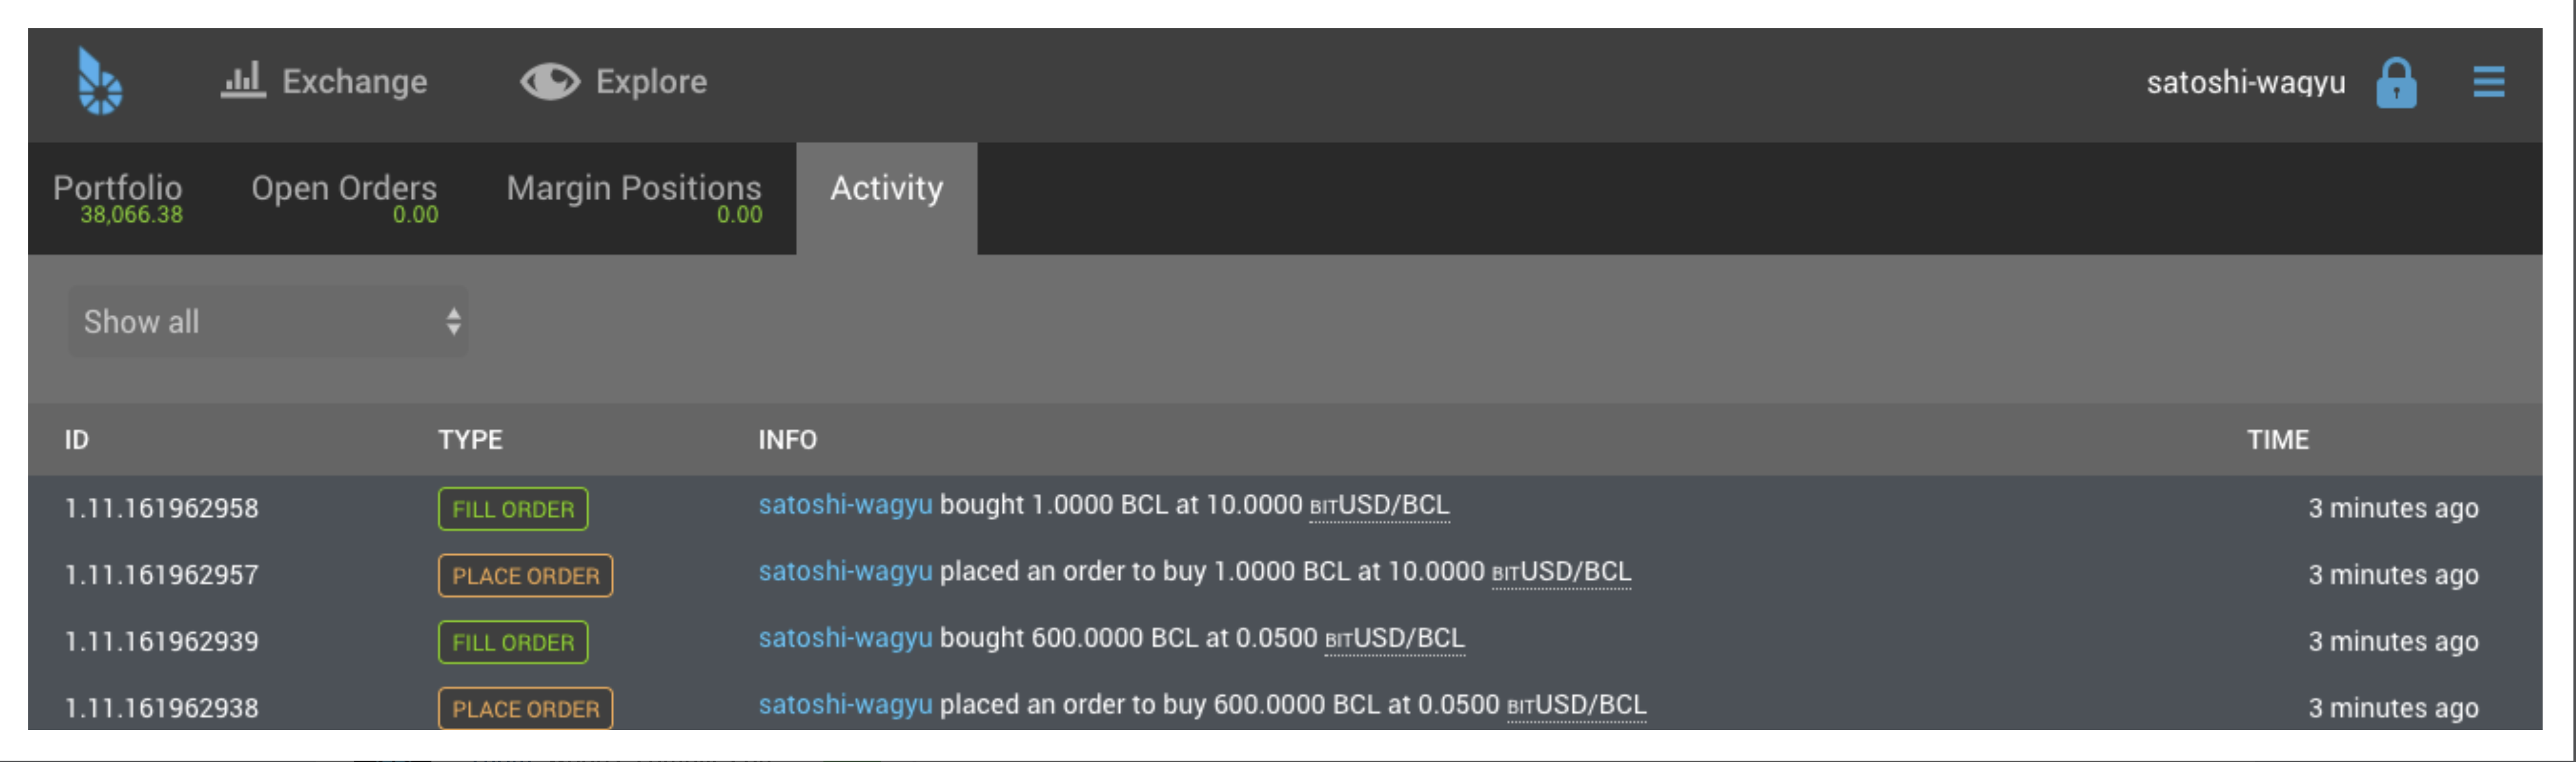Image resolution: width=2576 pixels, height=762 pixels.
Task: Open the hamburger menu icon
Action: point(2488,82)
